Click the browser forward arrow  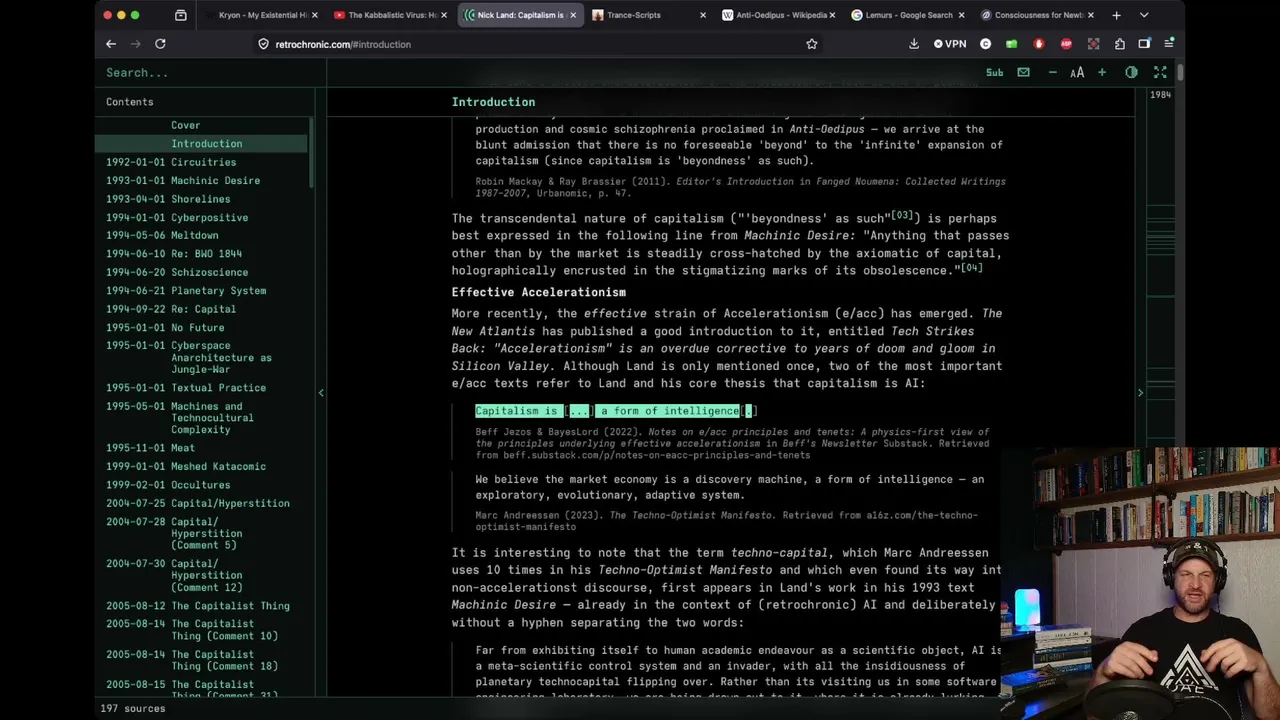[135, 44]
